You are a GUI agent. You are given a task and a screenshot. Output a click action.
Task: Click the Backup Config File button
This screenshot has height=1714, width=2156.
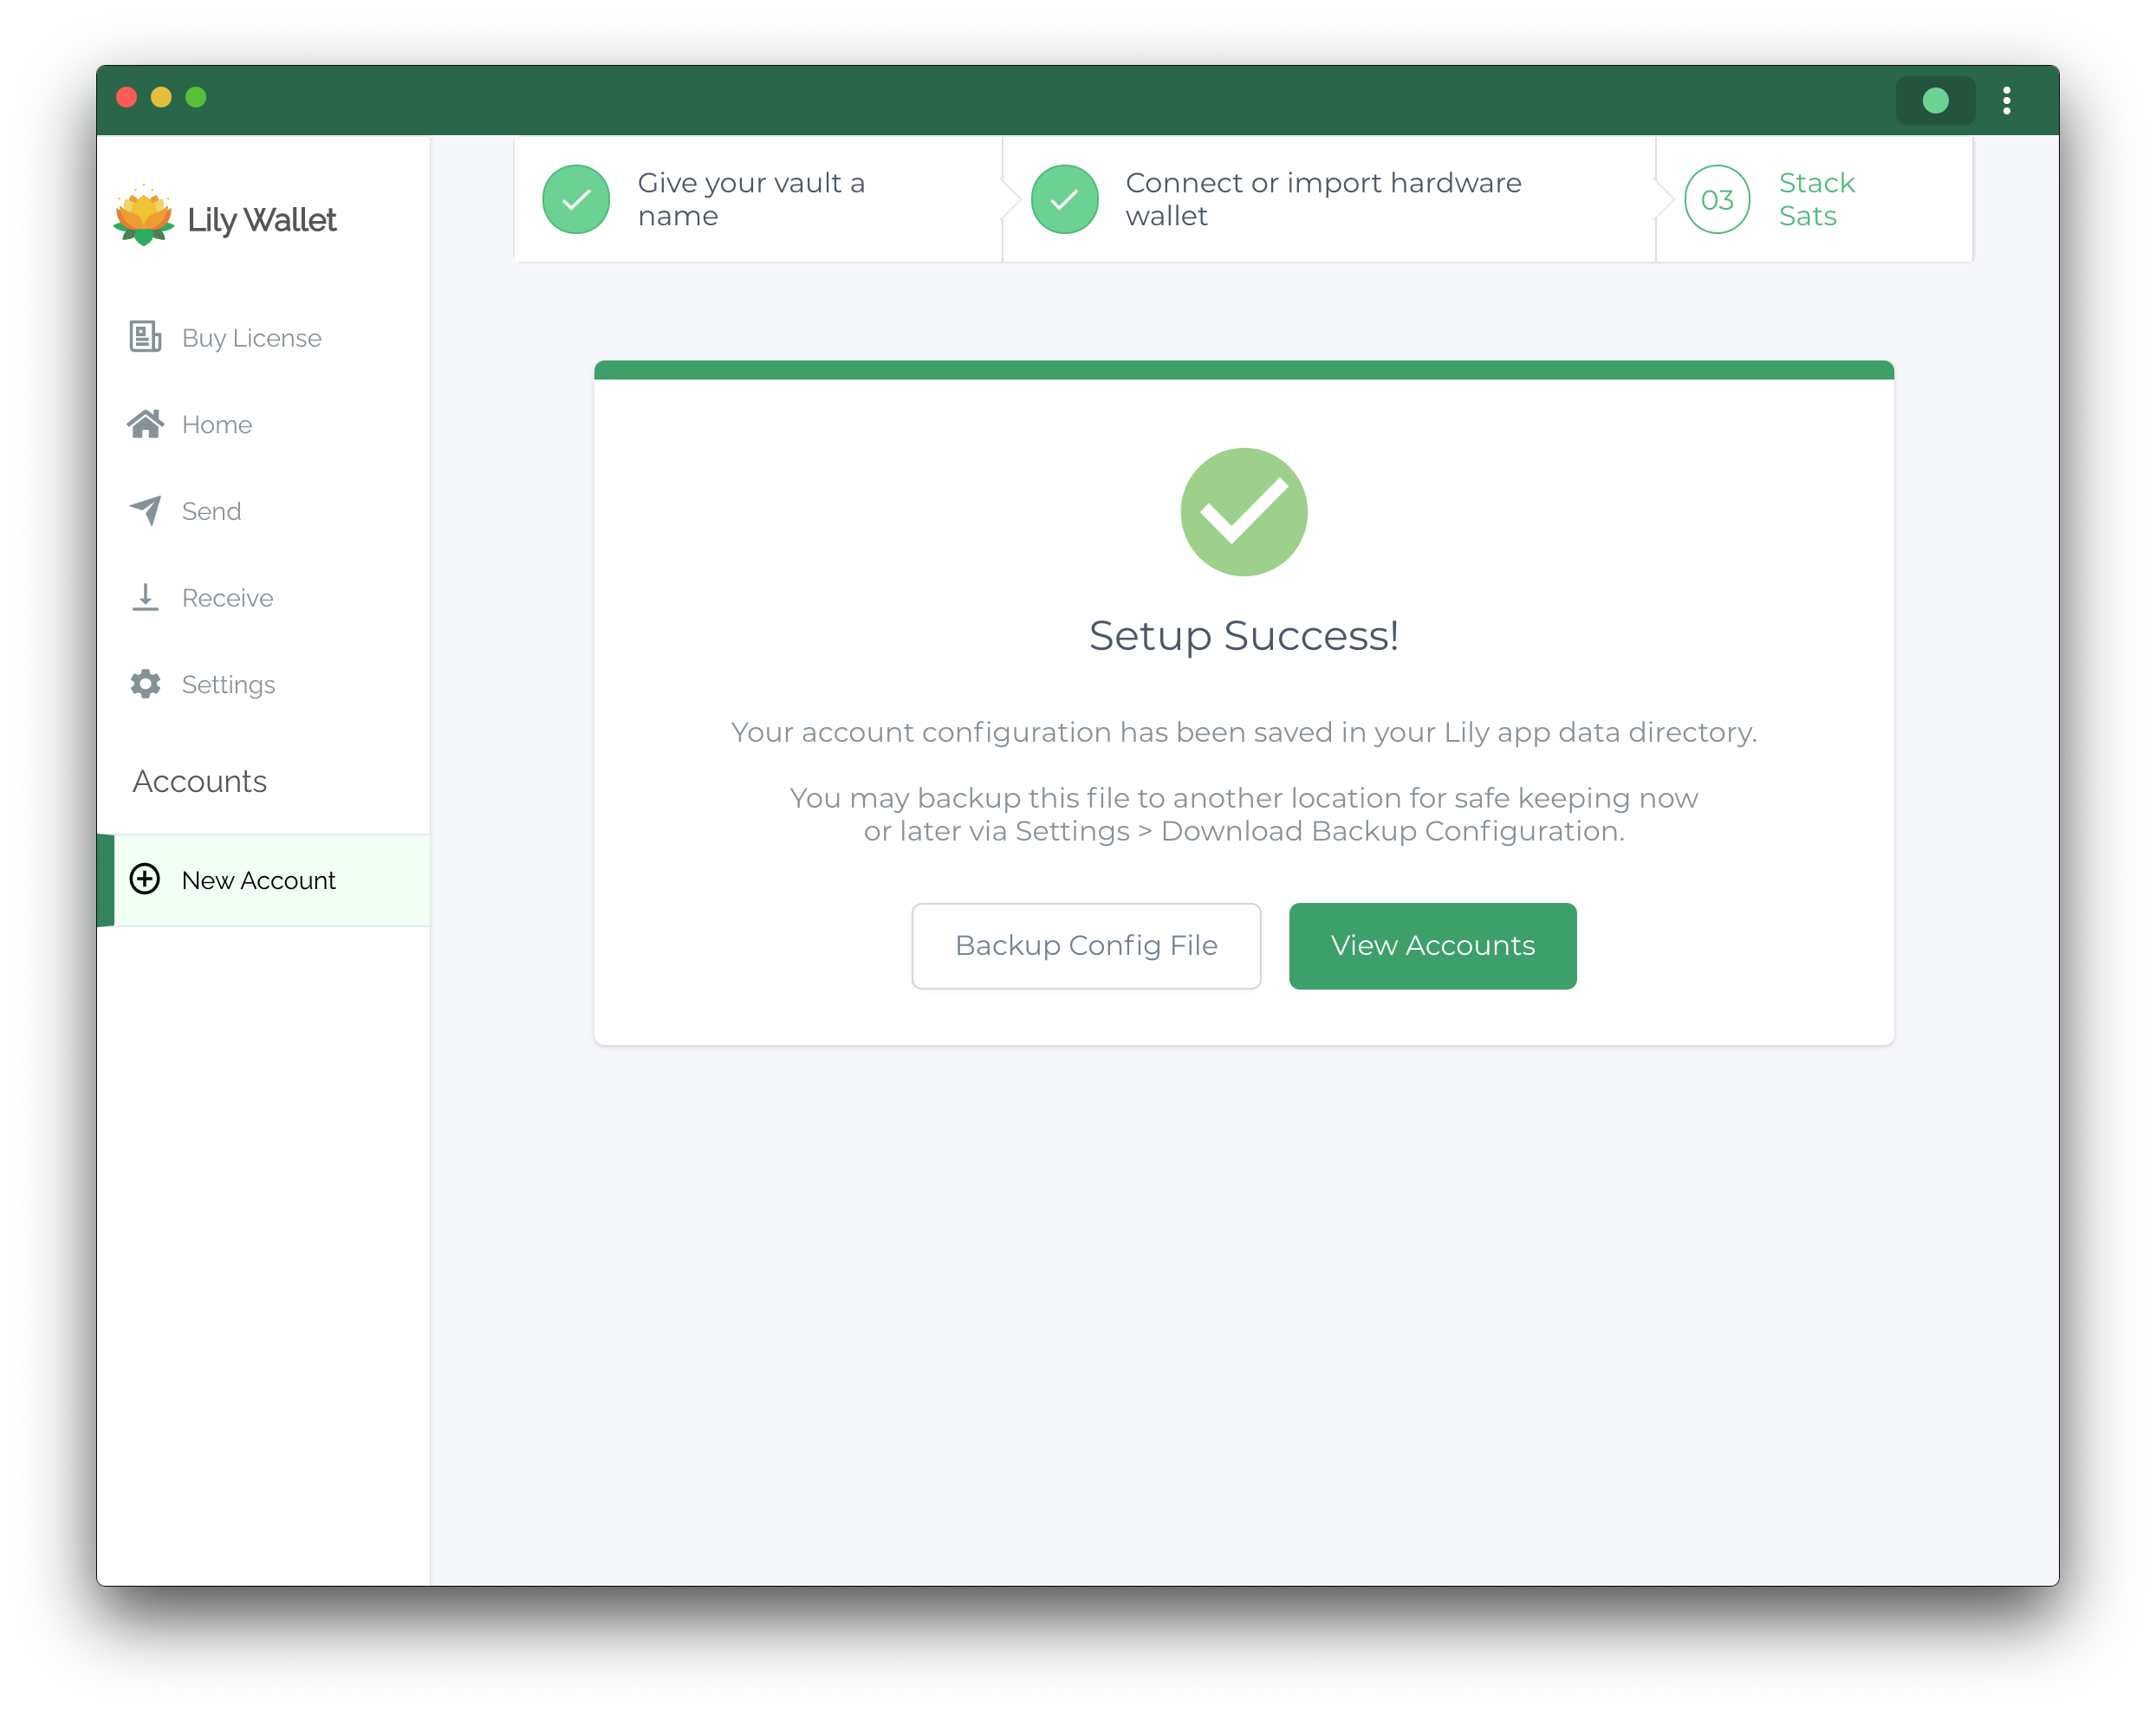click(x=1087, y=945)
